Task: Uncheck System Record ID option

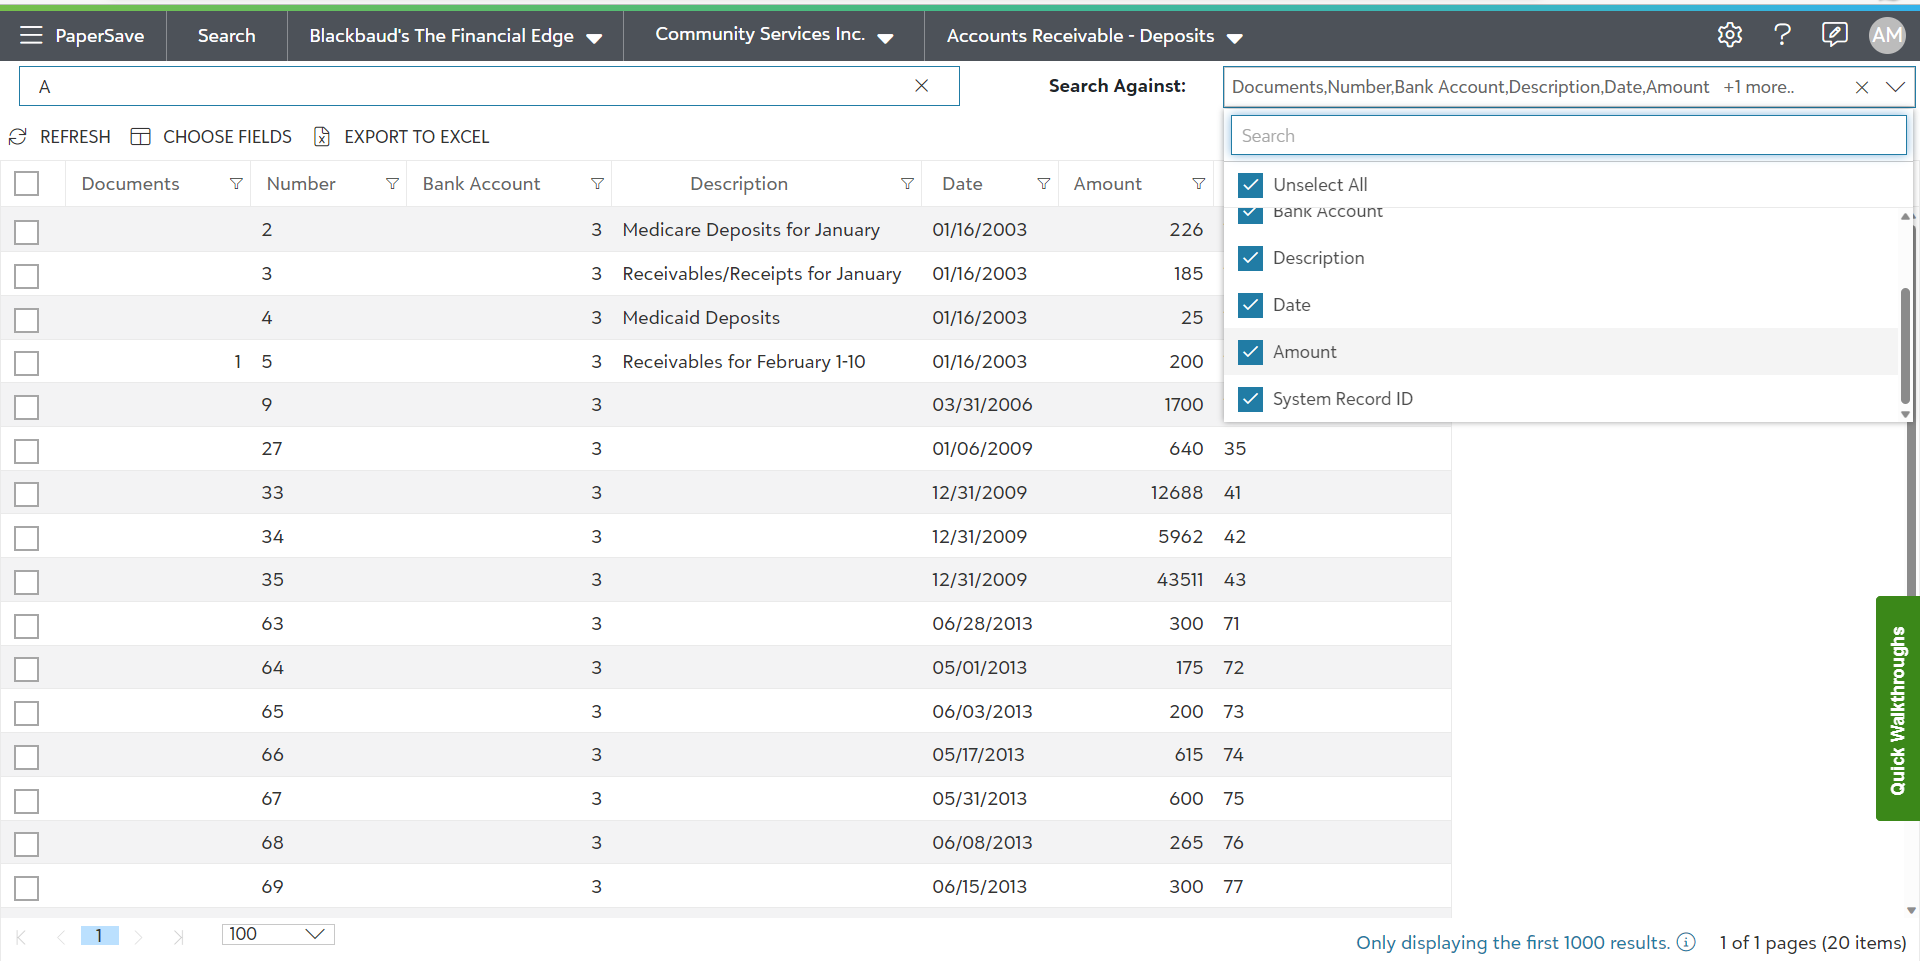Action: 1250,399
